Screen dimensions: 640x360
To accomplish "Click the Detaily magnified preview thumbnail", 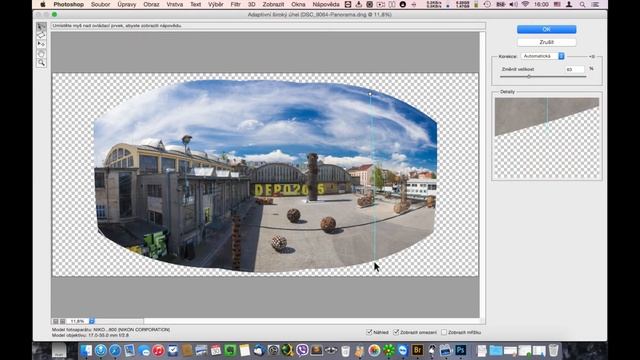I will point(547,138).
